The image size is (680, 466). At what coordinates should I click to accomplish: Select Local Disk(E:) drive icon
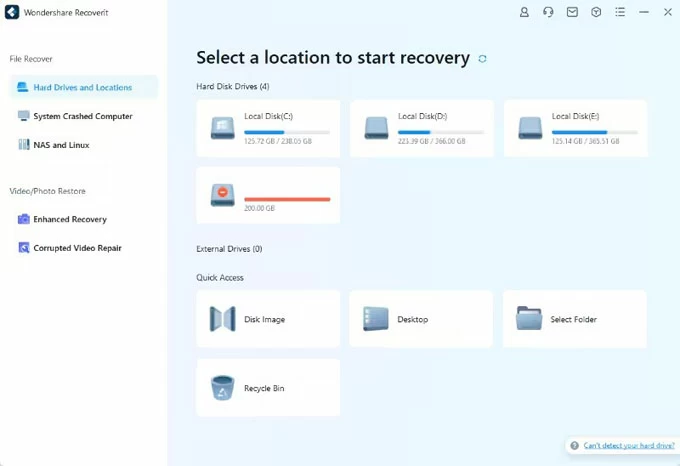[x=530, y=128]
